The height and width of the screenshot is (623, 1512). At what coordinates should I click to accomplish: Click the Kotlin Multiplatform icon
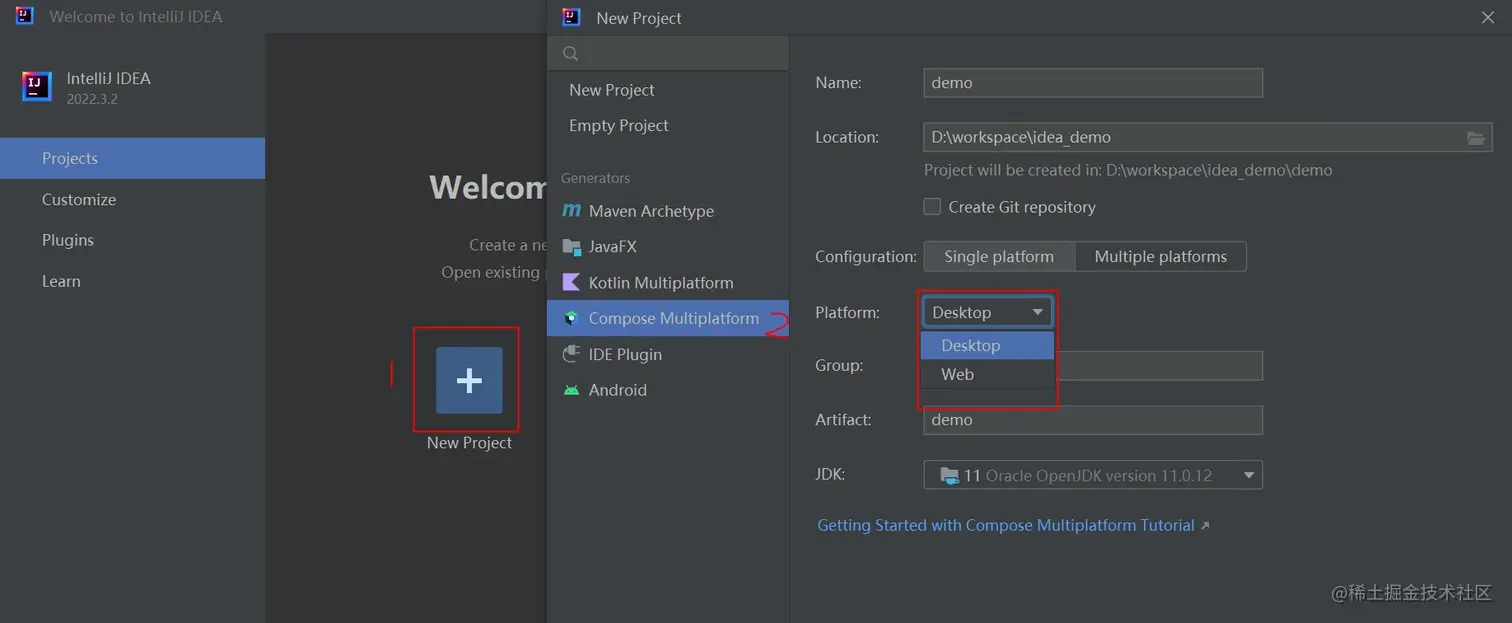coord(571,283)
